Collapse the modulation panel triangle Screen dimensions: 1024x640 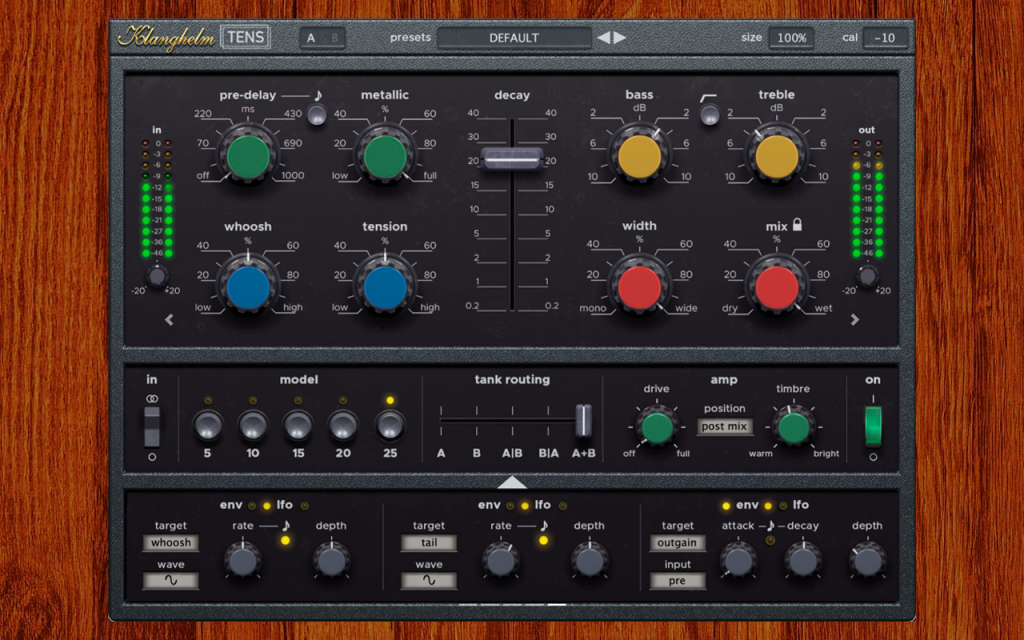pyautogui.click(x=512, y=482)
